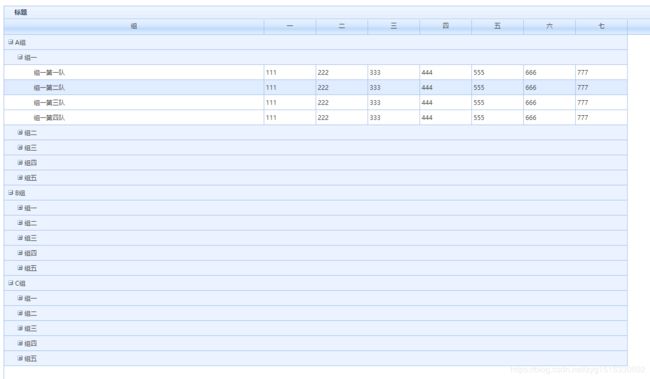Expand the 组三 subgroup under A组
This screenshot has width=650, height=379.
(x=20, y=148)
